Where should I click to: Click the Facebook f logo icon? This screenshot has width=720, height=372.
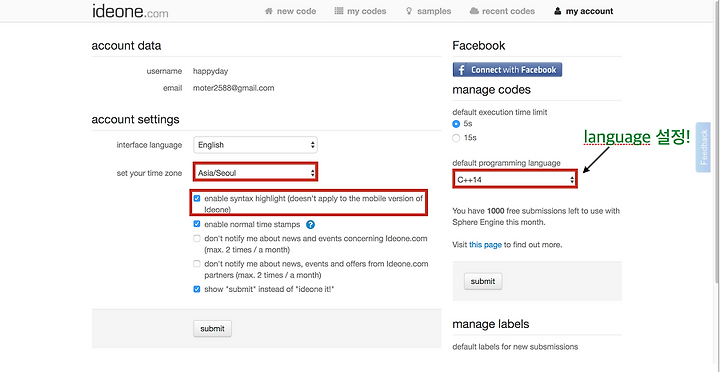[x=461, y=70]
